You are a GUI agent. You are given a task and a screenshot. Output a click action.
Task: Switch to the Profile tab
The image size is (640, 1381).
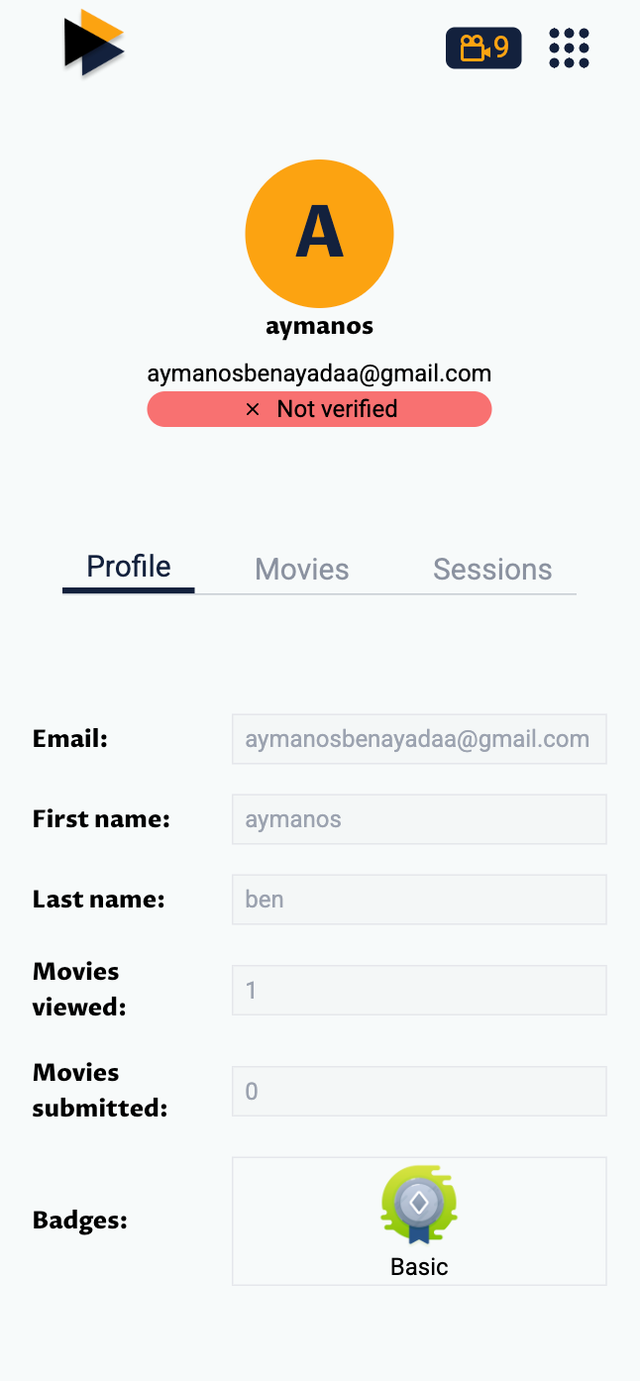click(x=128, y=567)
